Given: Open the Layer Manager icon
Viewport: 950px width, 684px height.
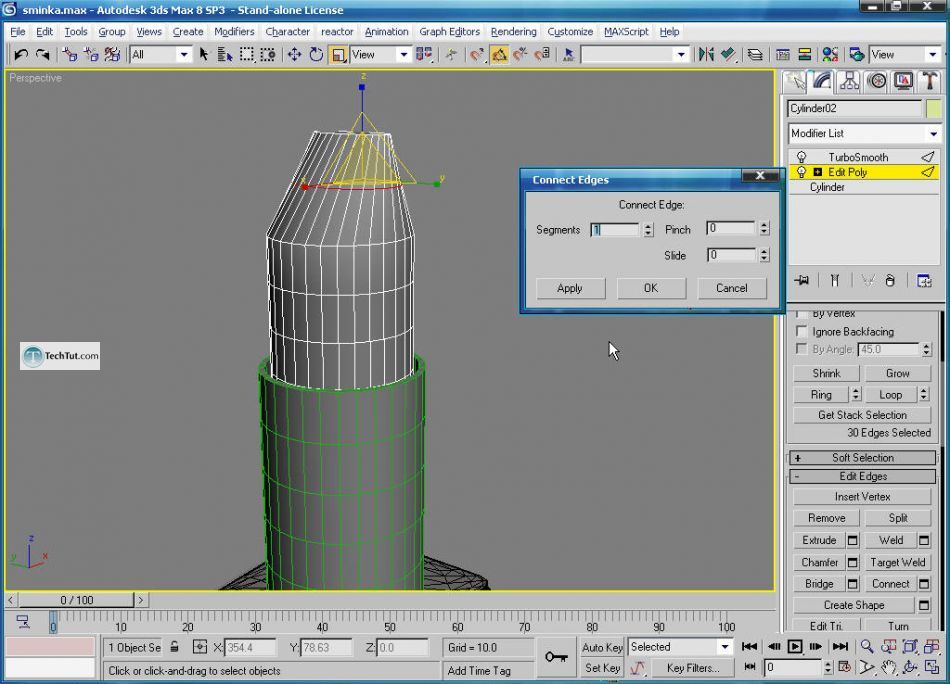Looking at the screenshot, I should (x=754, y=55).
